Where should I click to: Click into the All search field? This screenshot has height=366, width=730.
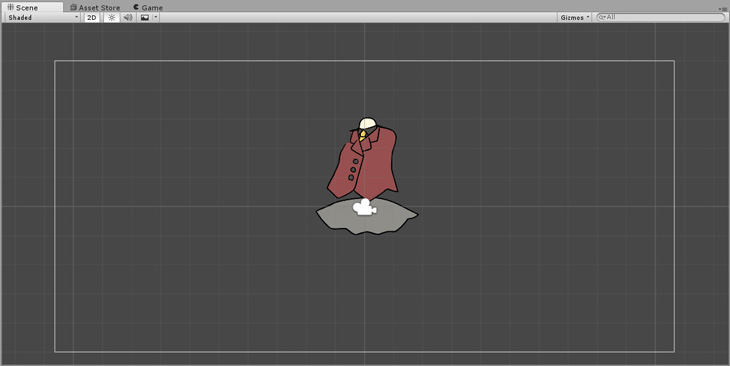click(x=661, y=17)
